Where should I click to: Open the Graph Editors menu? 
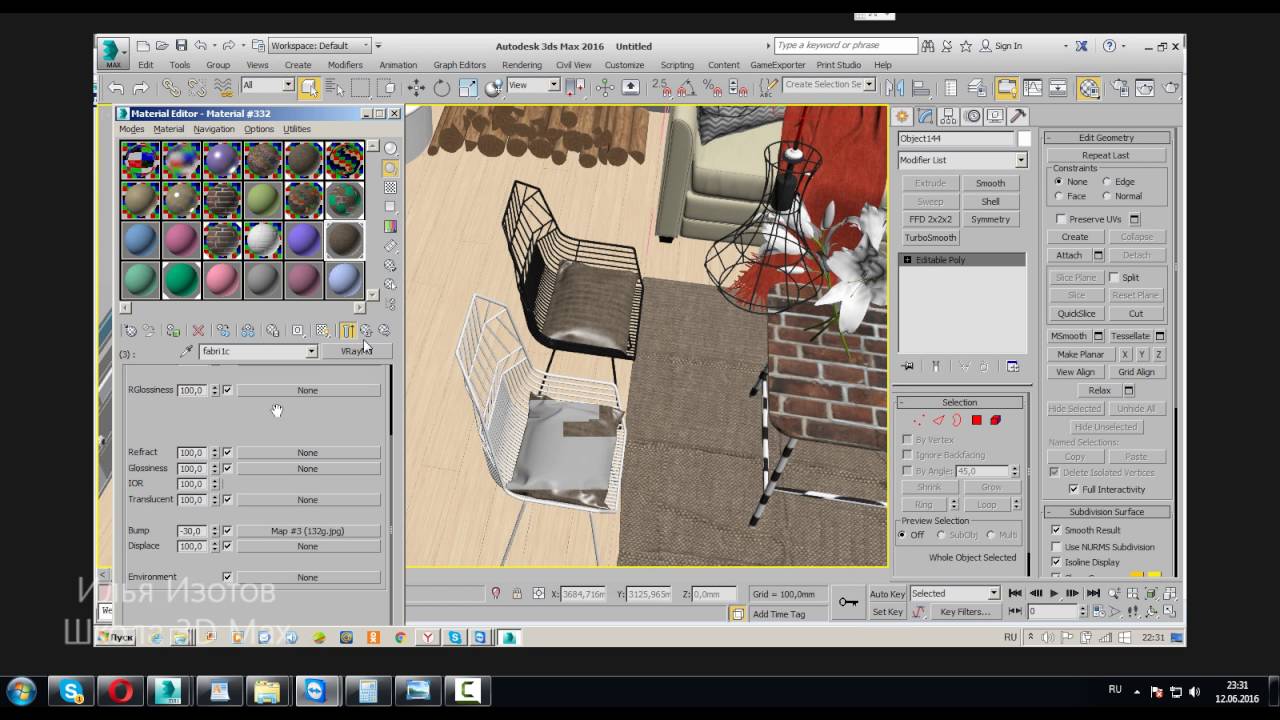coord(459,65)
